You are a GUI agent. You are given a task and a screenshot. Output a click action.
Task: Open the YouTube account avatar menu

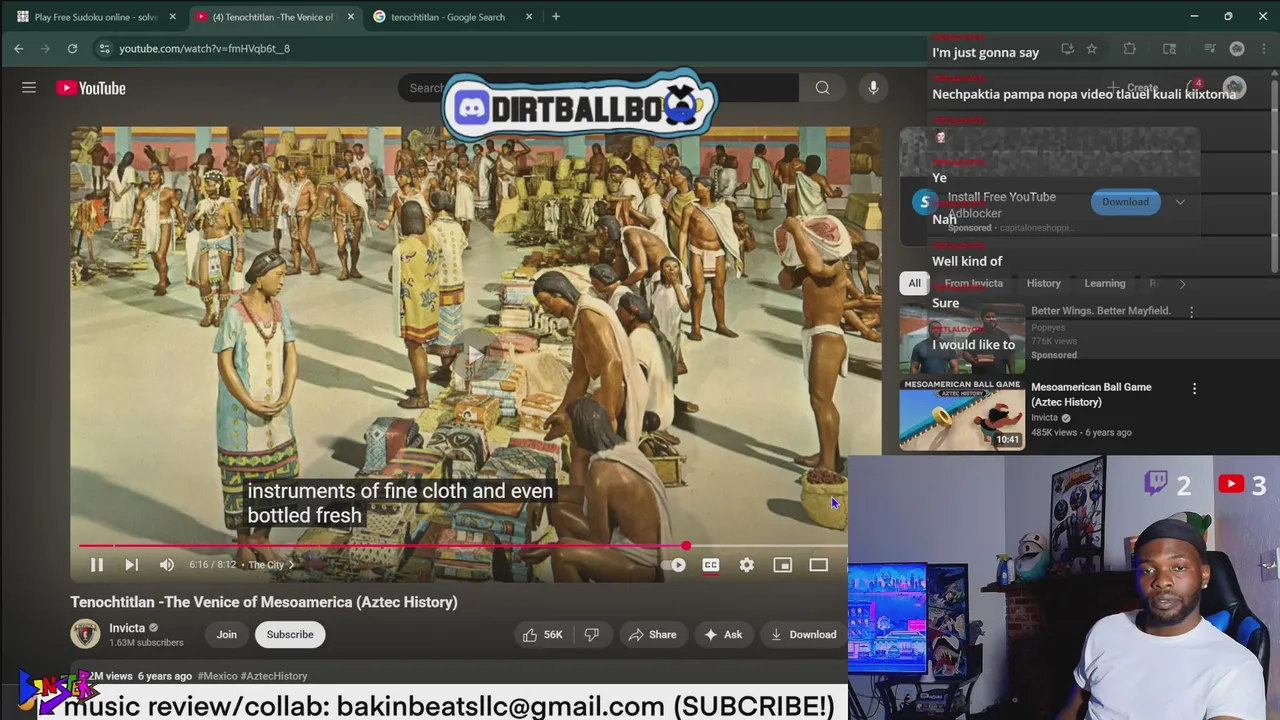(x=1235, y=88)
